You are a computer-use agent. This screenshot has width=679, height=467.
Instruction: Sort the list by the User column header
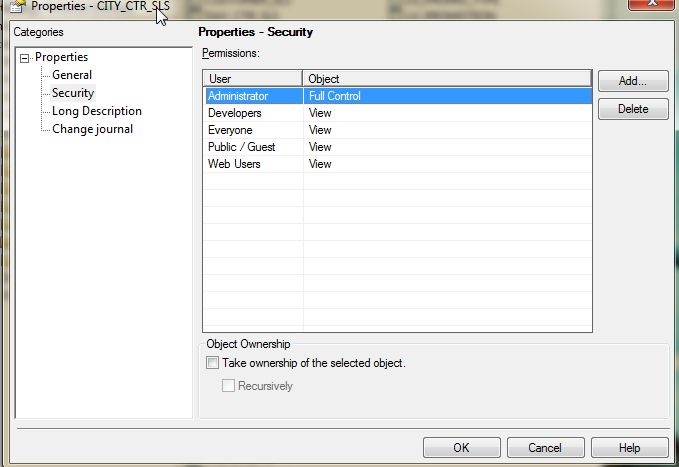pos(253,79)
